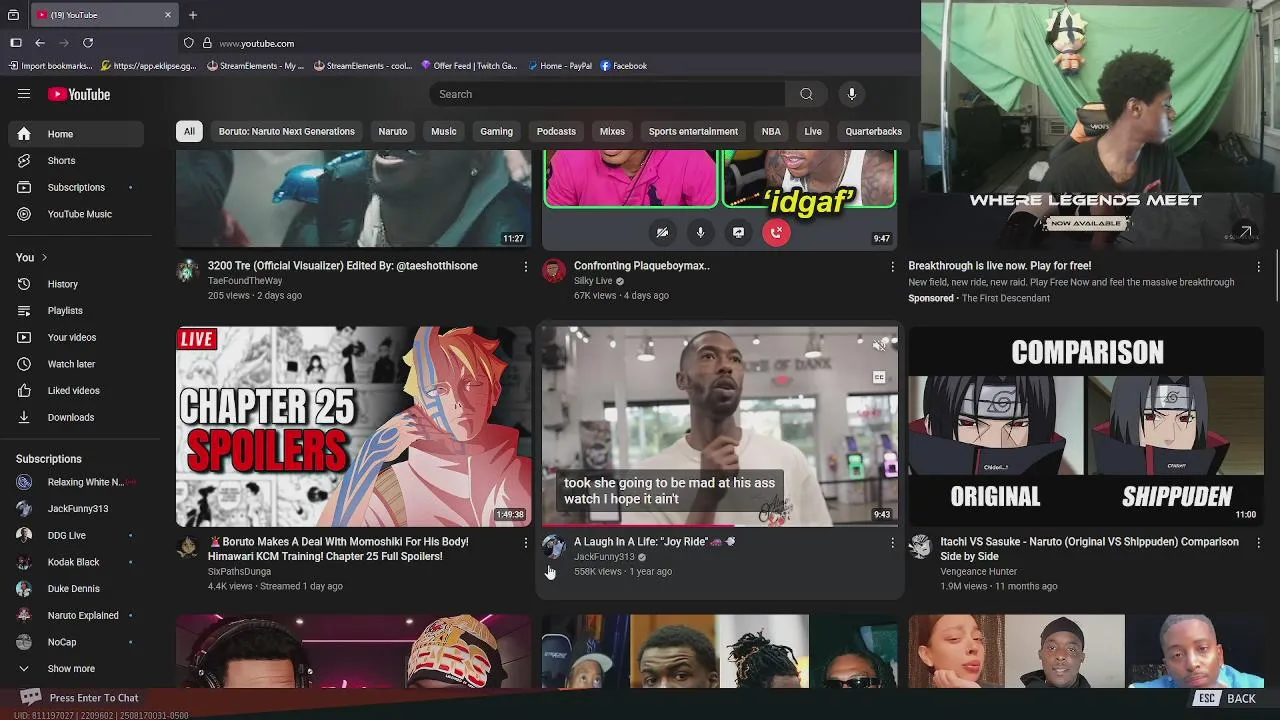
Task: Select the Naruto filter chip
Action: [x=393, y=131]
